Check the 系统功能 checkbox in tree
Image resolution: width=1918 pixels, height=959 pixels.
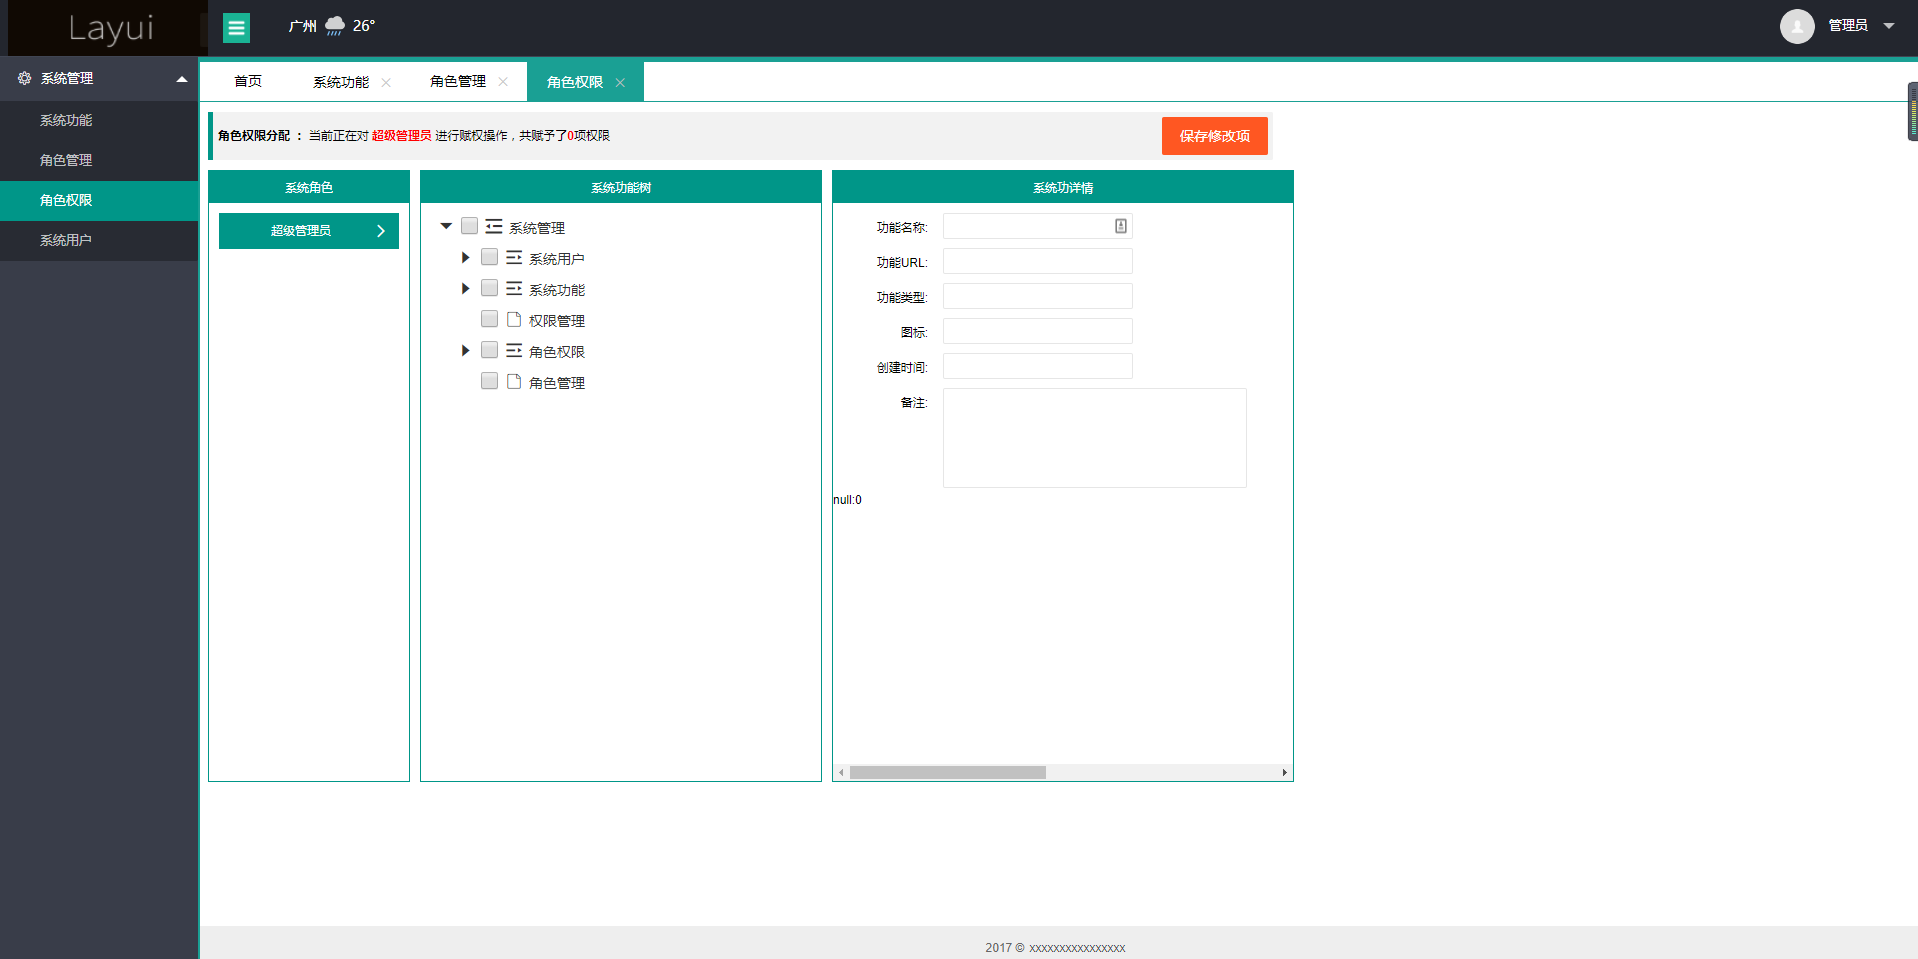489,288
